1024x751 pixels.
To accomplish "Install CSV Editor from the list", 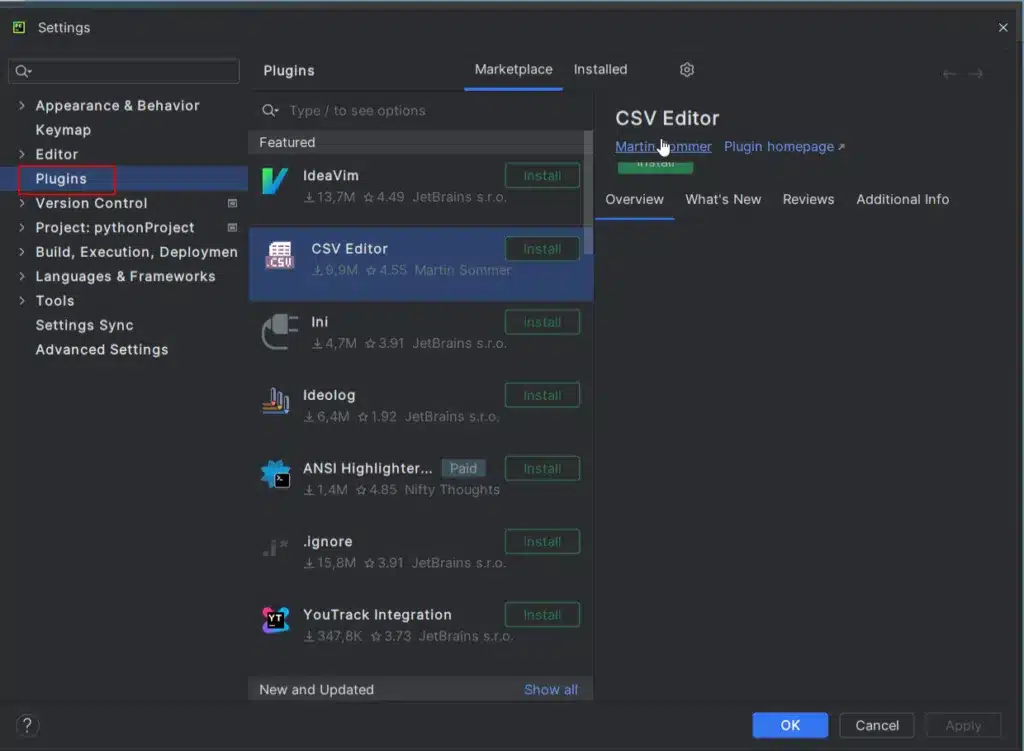I will [x=542, y=249].
